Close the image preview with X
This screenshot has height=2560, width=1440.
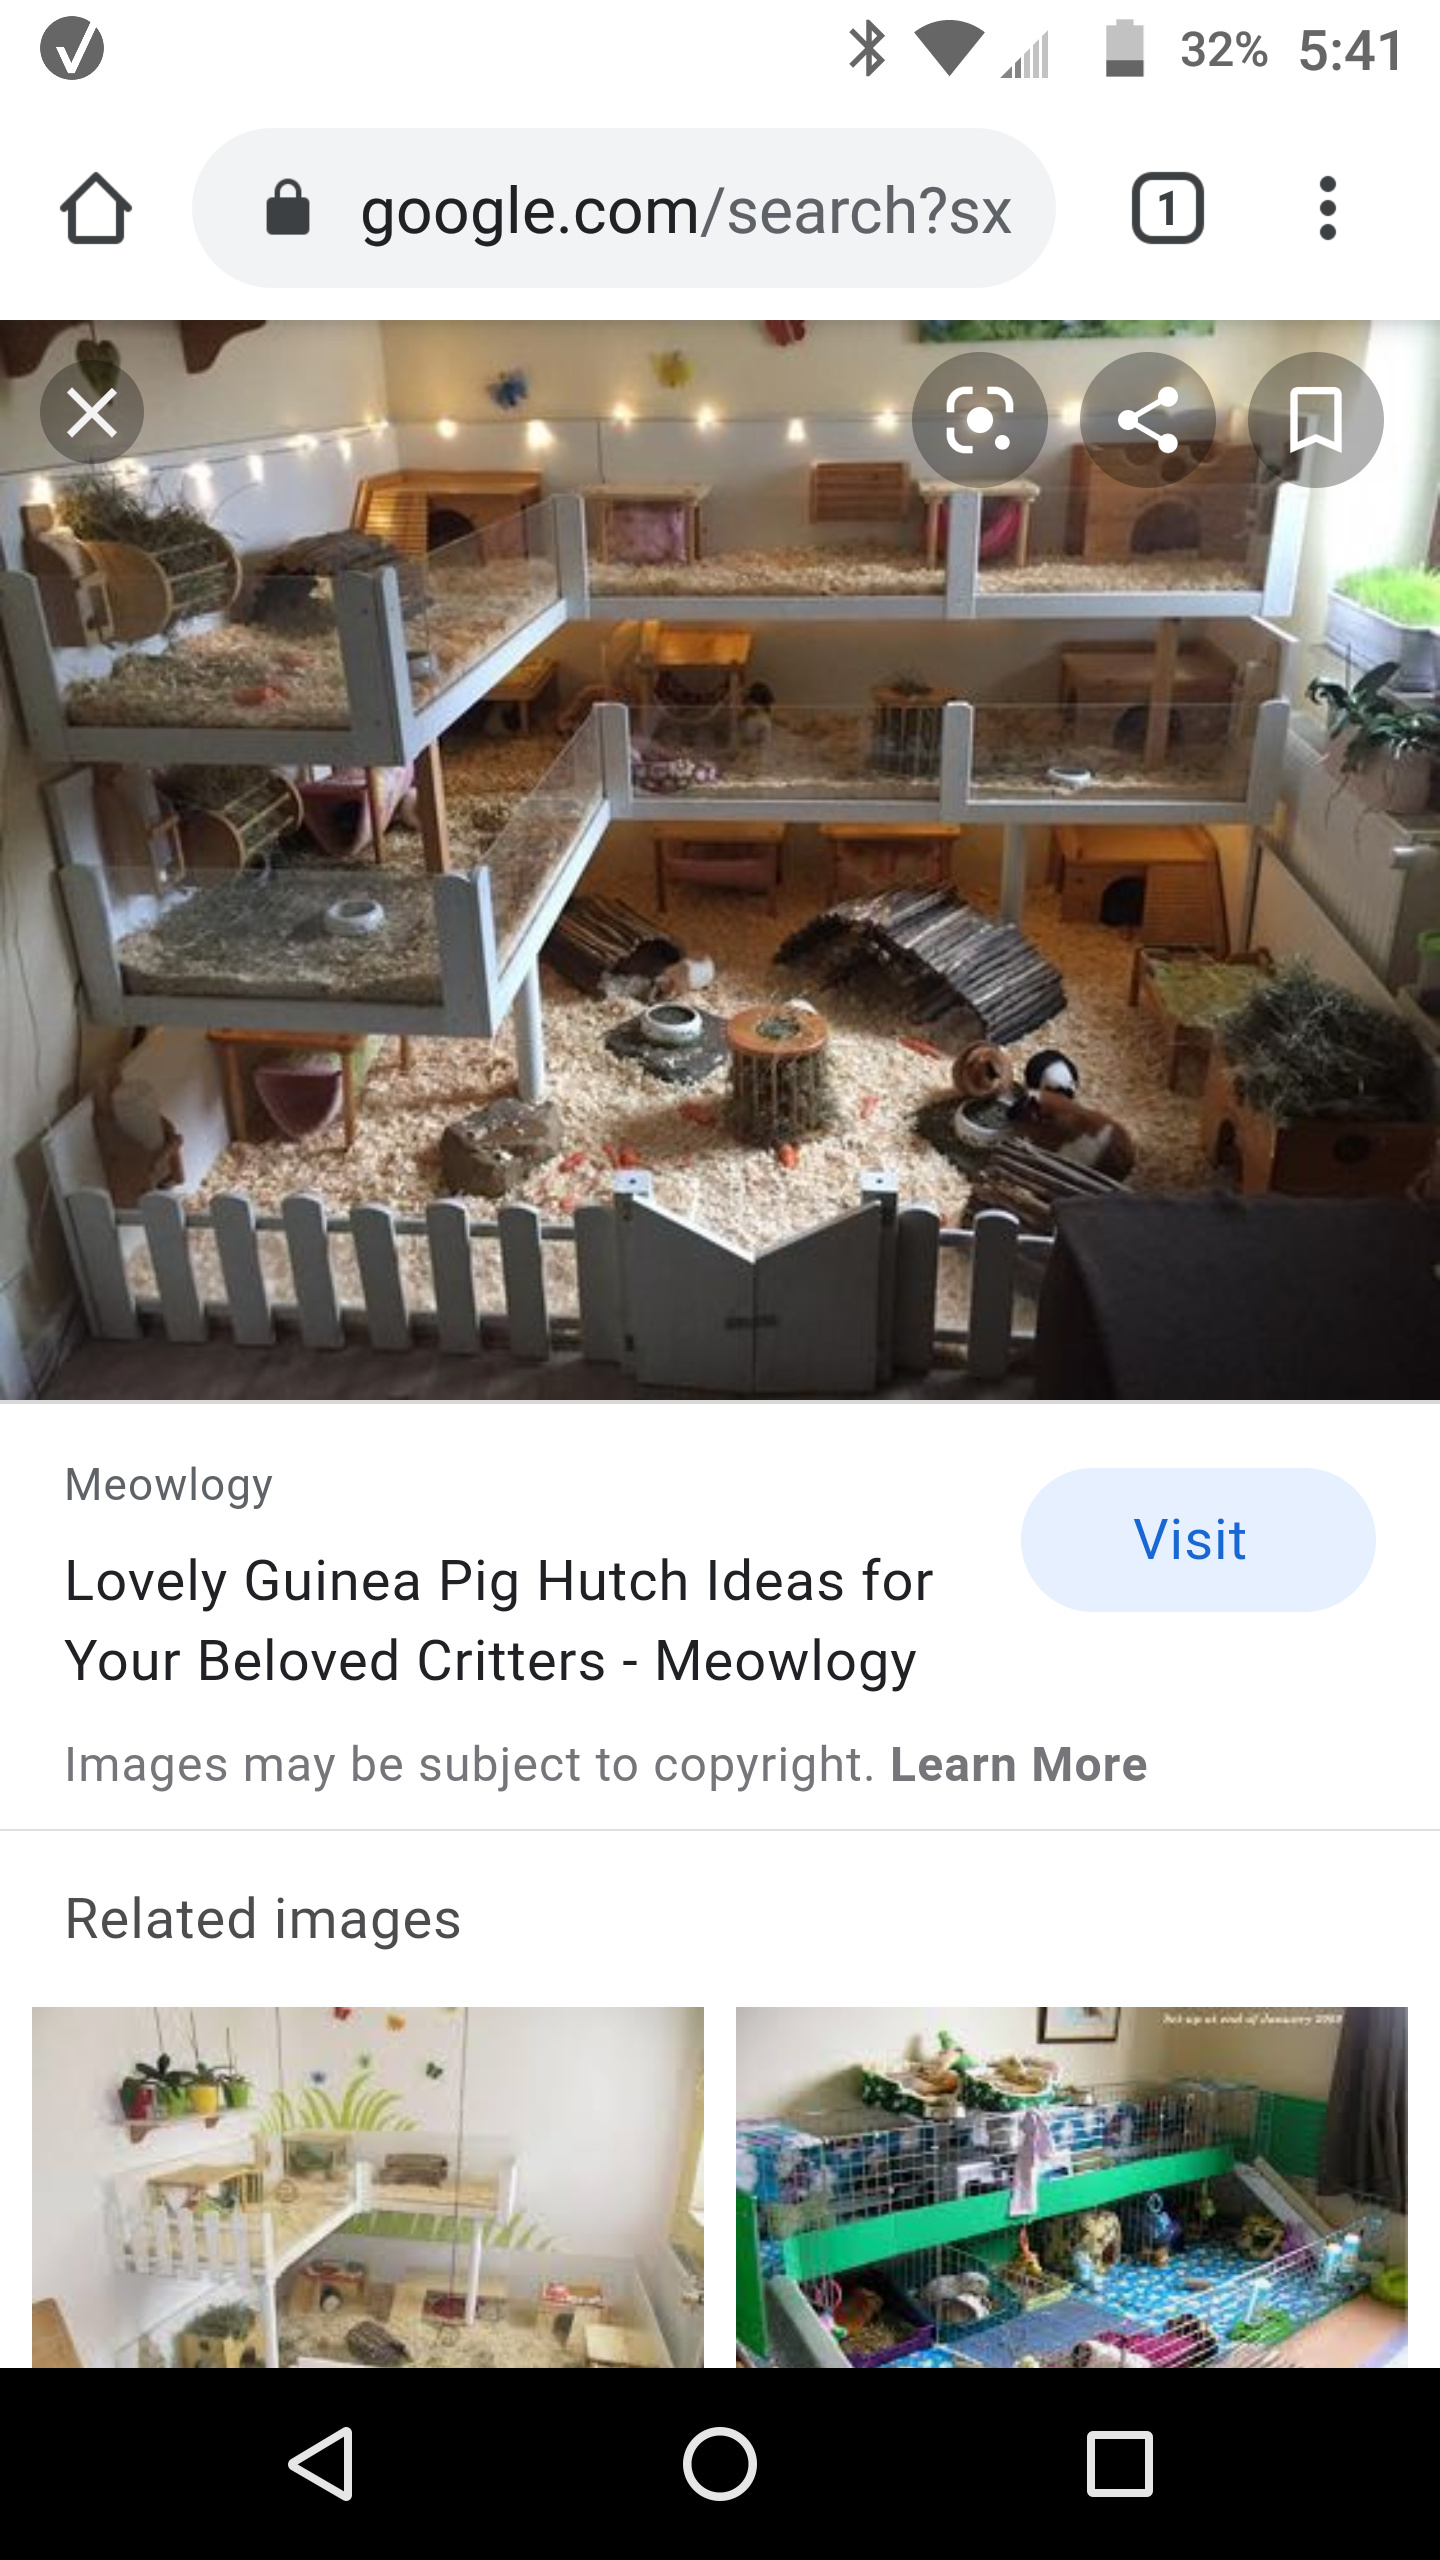click(92, 412)
